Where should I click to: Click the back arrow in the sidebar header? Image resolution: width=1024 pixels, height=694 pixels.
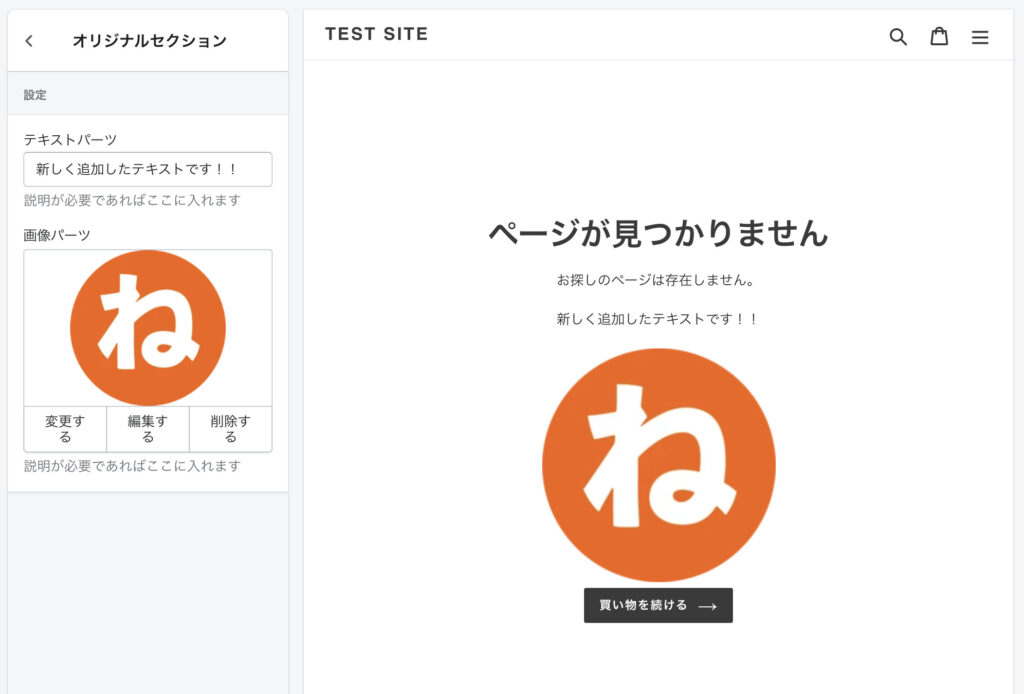[29, 41]
